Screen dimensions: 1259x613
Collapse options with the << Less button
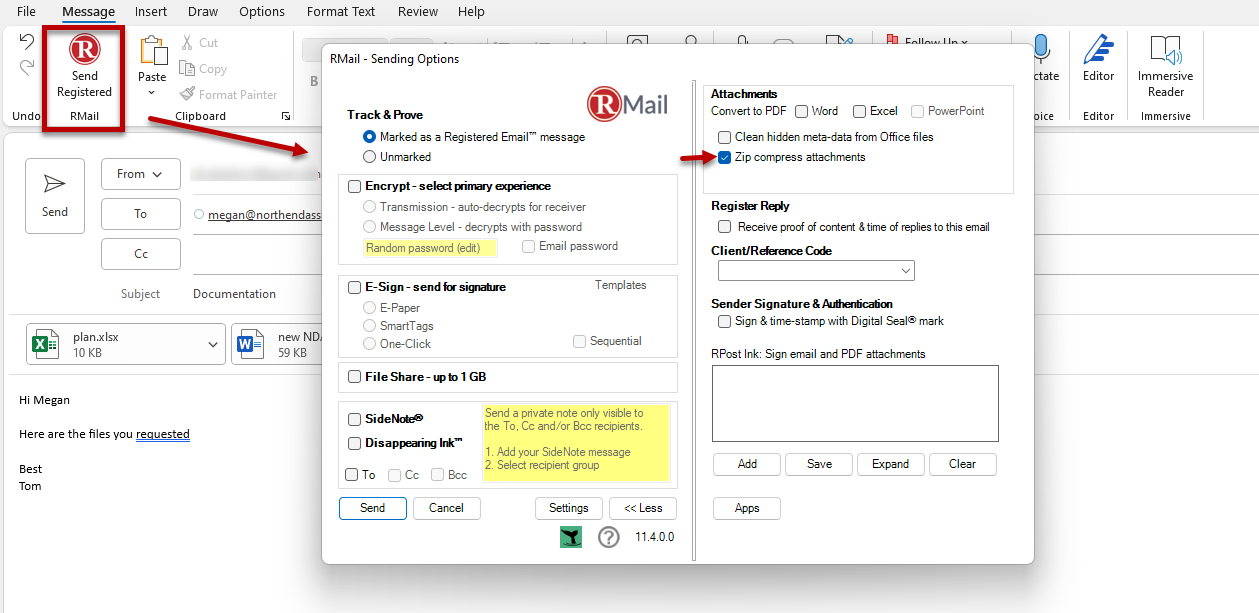(643, 508)
